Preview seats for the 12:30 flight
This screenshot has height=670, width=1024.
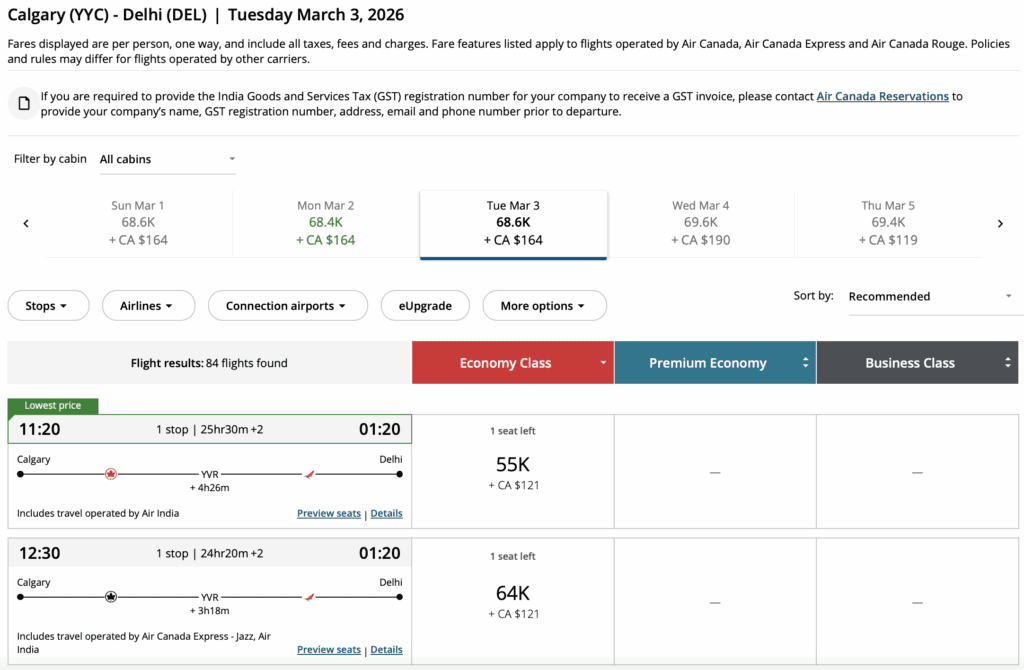tap(328, 649)
